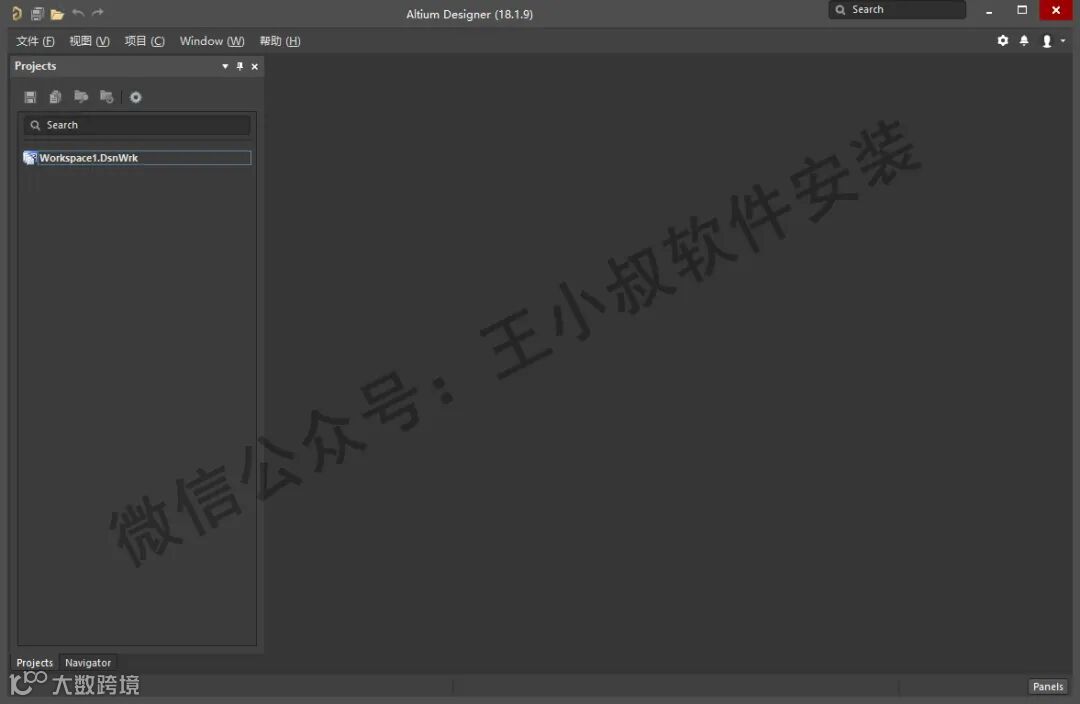Click the Redo arrow in title bar
The image size is (1080, 704).
click(98, 12)
